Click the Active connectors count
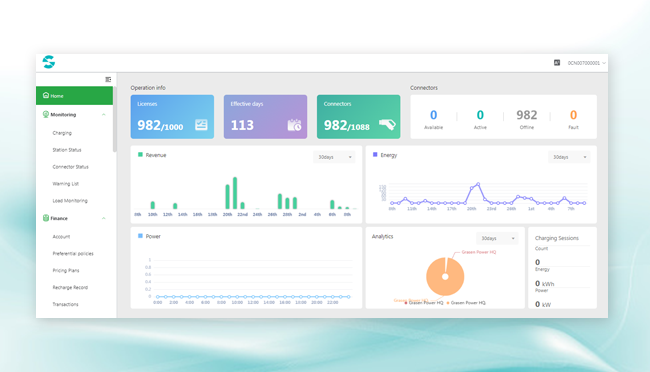The image size is (650, 372). (x=480, y=115)
